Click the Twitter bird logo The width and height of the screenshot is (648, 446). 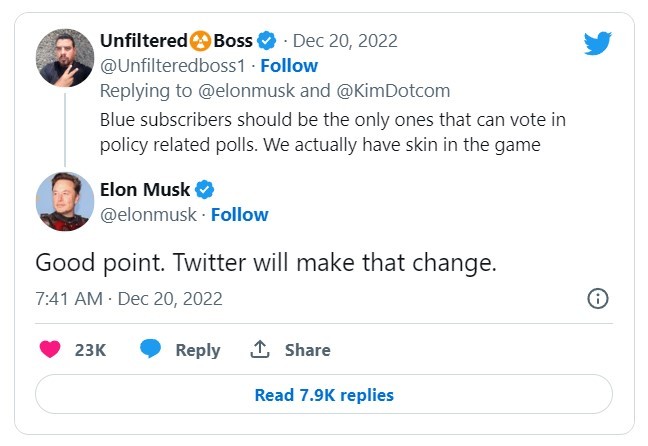[x=598, y=43]
